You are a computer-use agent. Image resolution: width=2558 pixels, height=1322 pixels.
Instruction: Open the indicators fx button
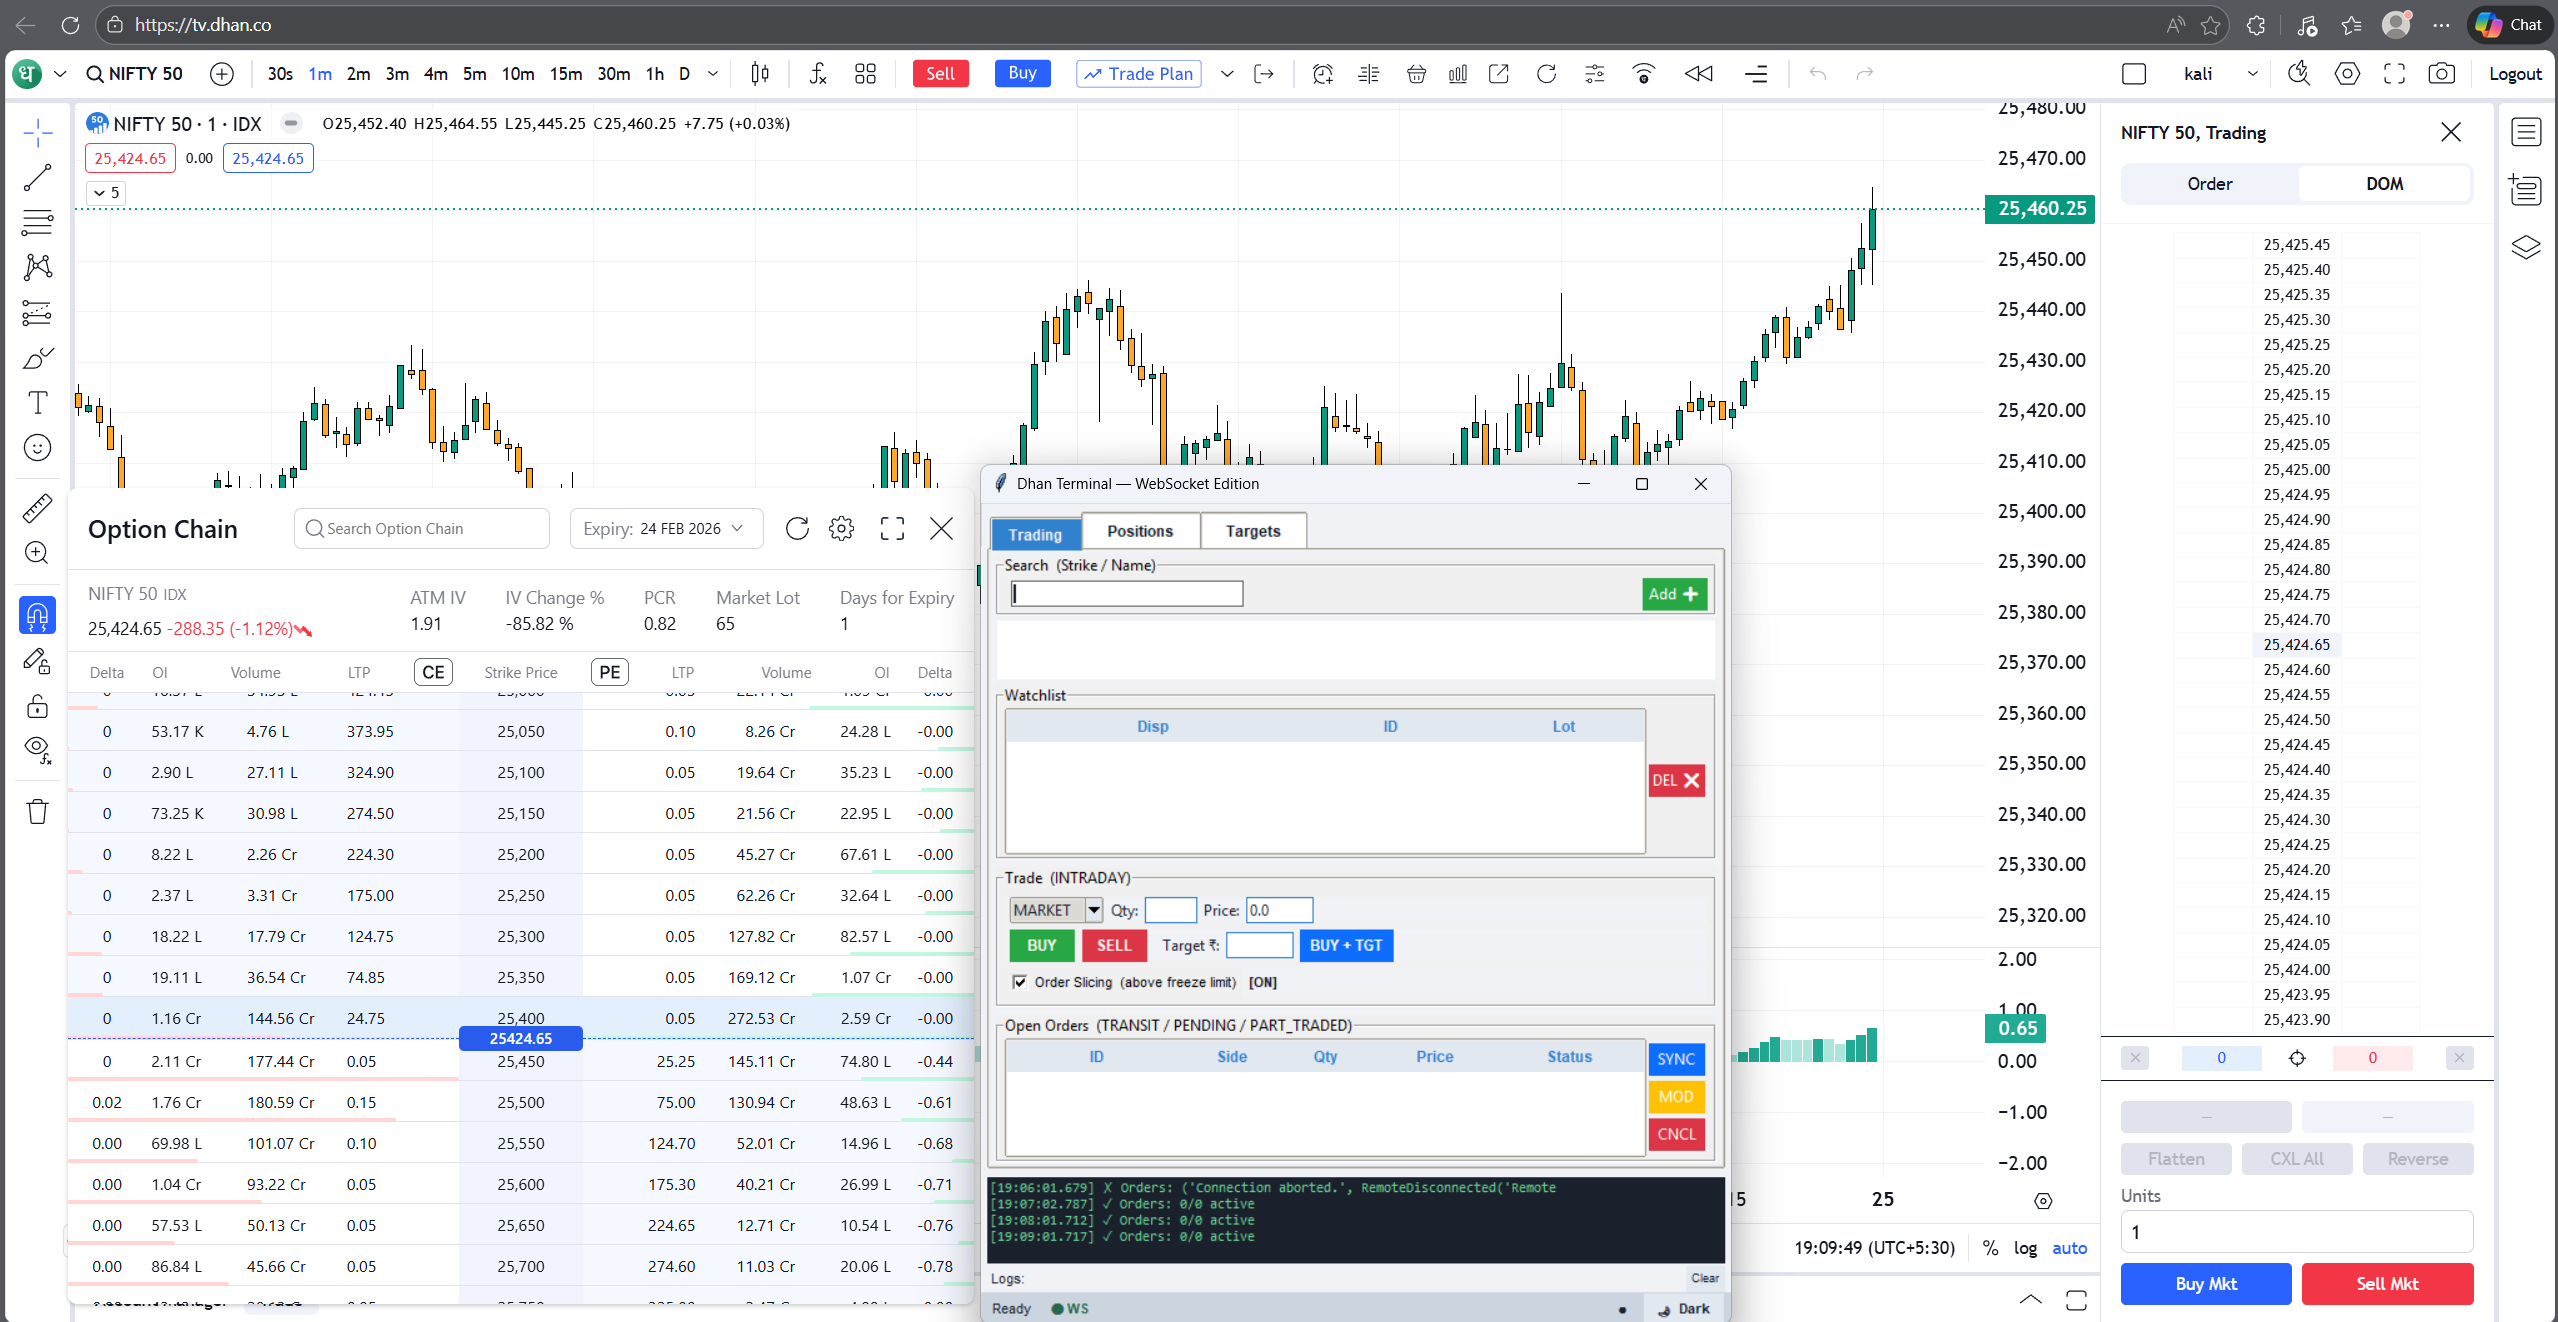click(818, 73)
